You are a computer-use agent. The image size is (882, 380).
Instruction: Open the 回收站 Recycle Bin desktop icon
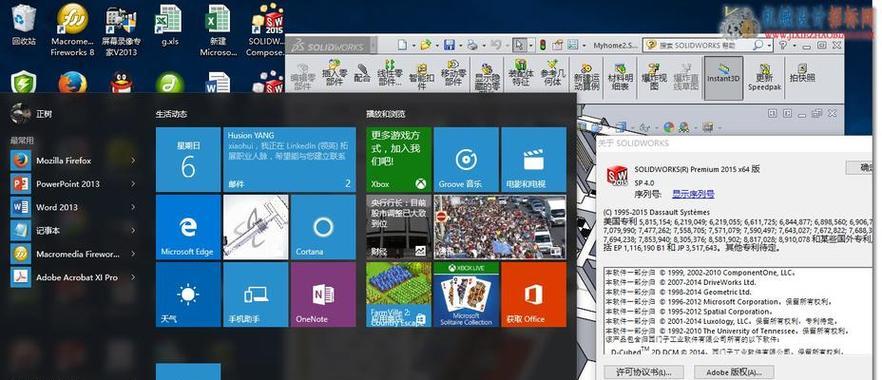24,25
